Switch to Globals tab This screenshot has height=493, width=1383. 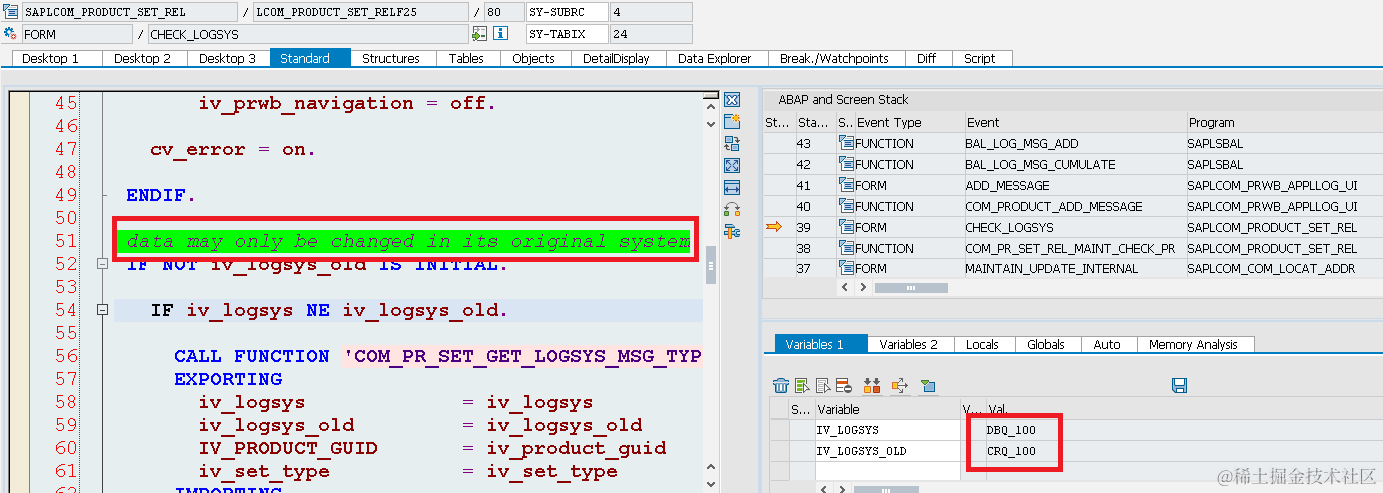[1046, 344]
